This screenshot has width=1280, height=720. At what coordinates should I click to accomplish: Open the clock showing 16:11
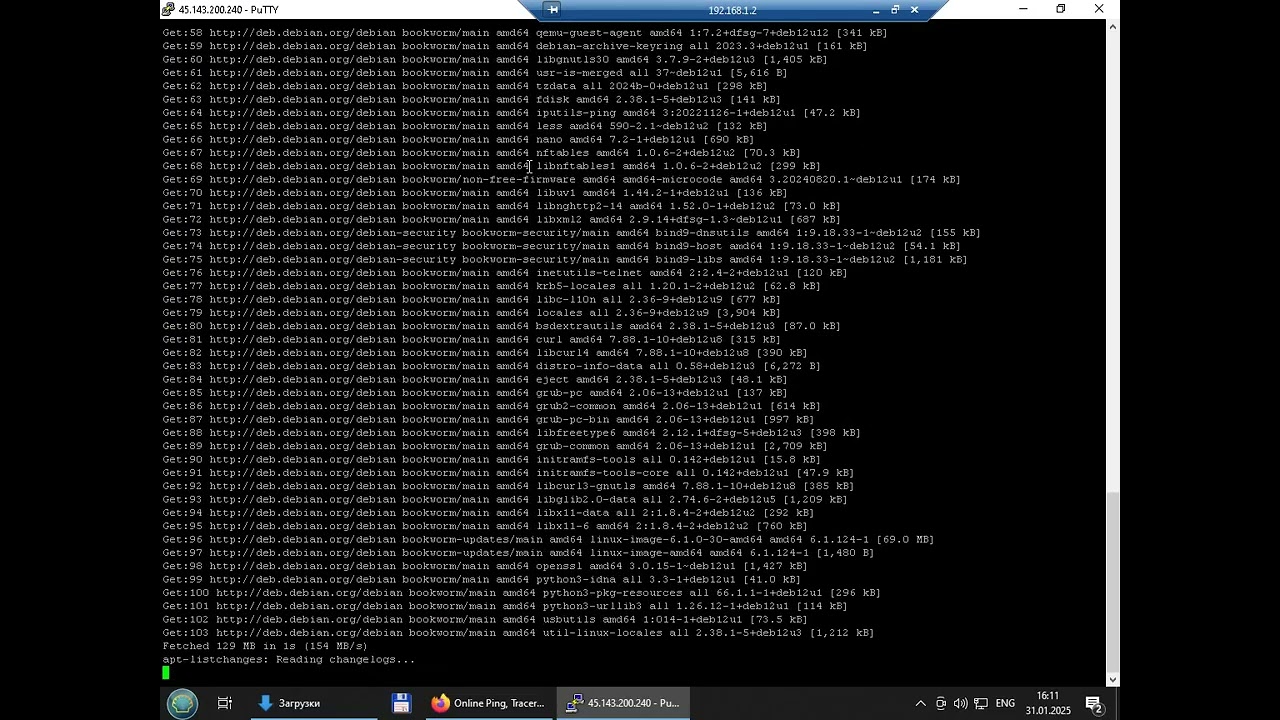pyautogui.click(x=1047, y=703)
